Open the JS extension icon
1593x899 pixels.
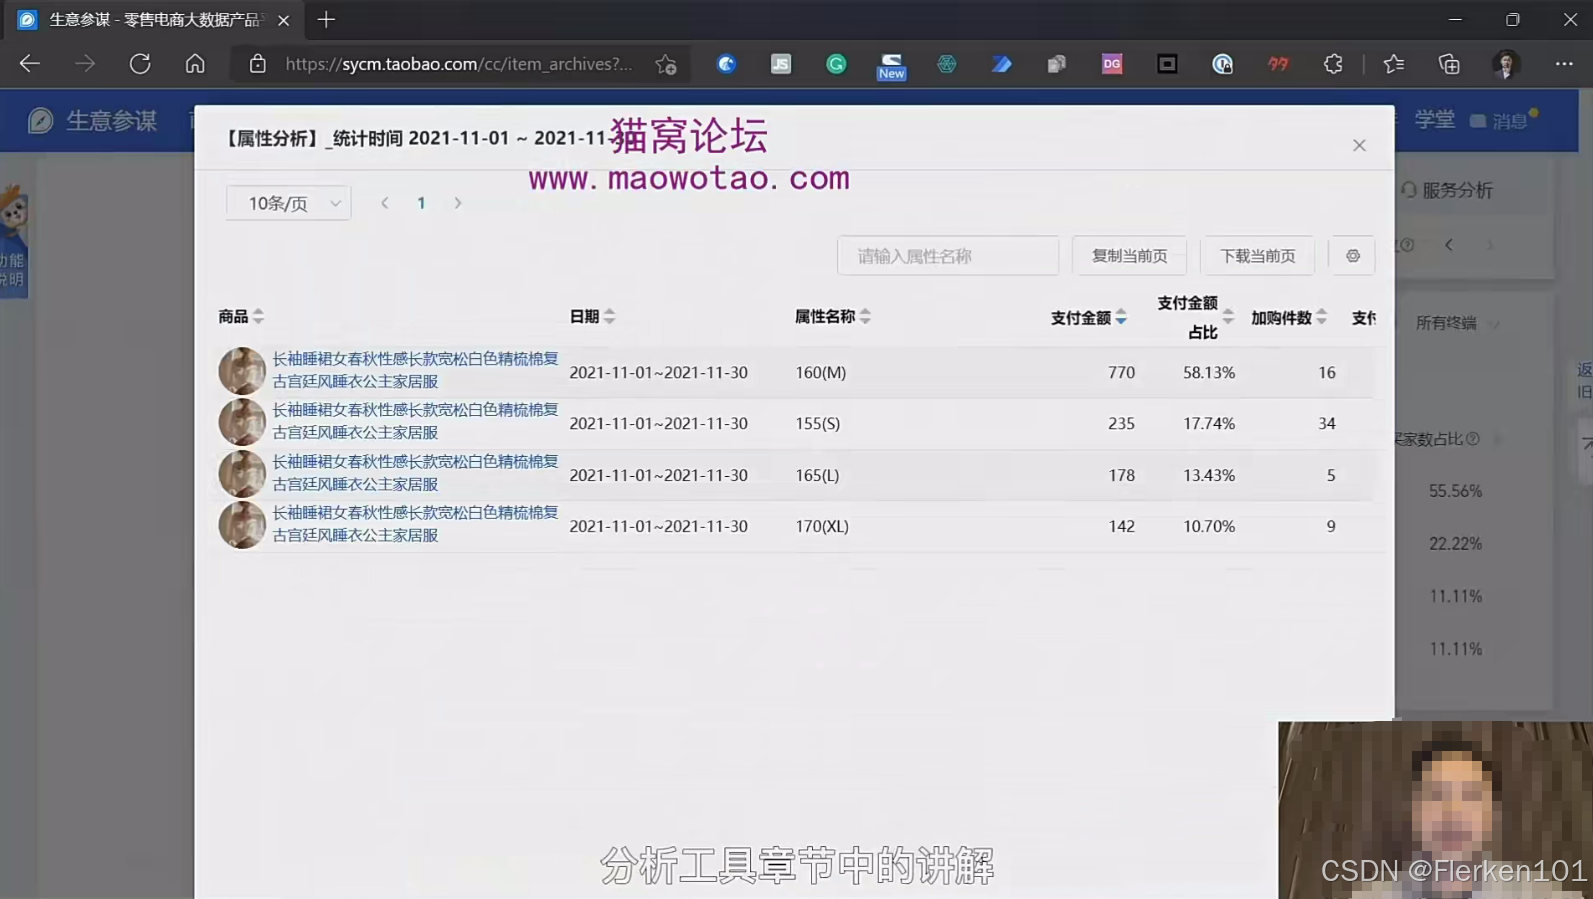pos(781,64)
